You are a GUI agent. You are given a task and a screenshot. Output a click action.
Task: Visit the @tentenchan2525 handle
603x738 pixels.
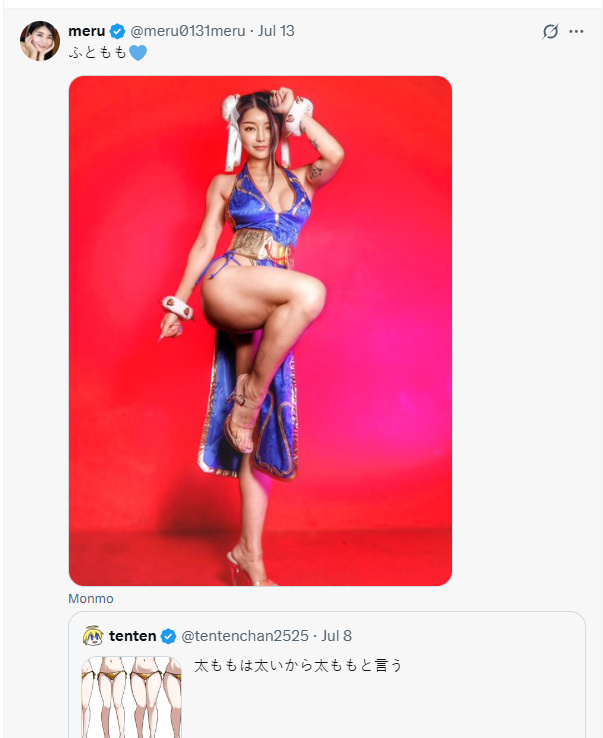coord(245,636)
